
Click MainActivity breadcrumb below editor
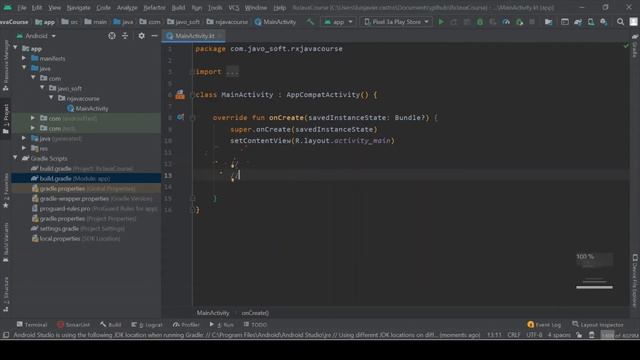(x=213, y=313)
